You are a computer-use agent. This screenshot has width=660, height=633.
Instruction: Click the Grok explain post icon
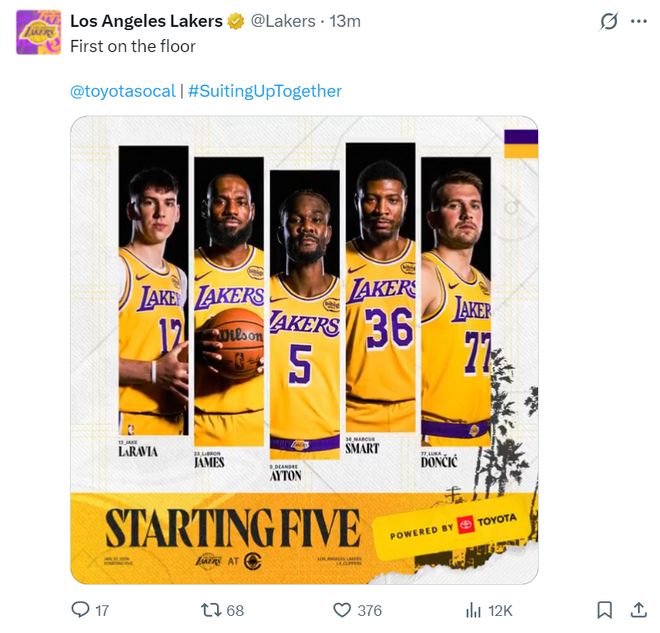click(x=607, y=21)
